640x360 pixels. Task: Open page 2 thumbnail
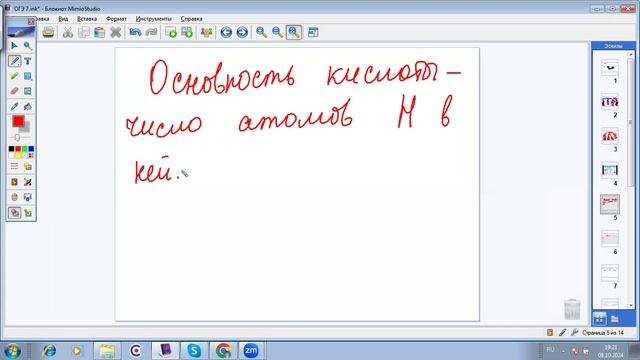point(610,102)
